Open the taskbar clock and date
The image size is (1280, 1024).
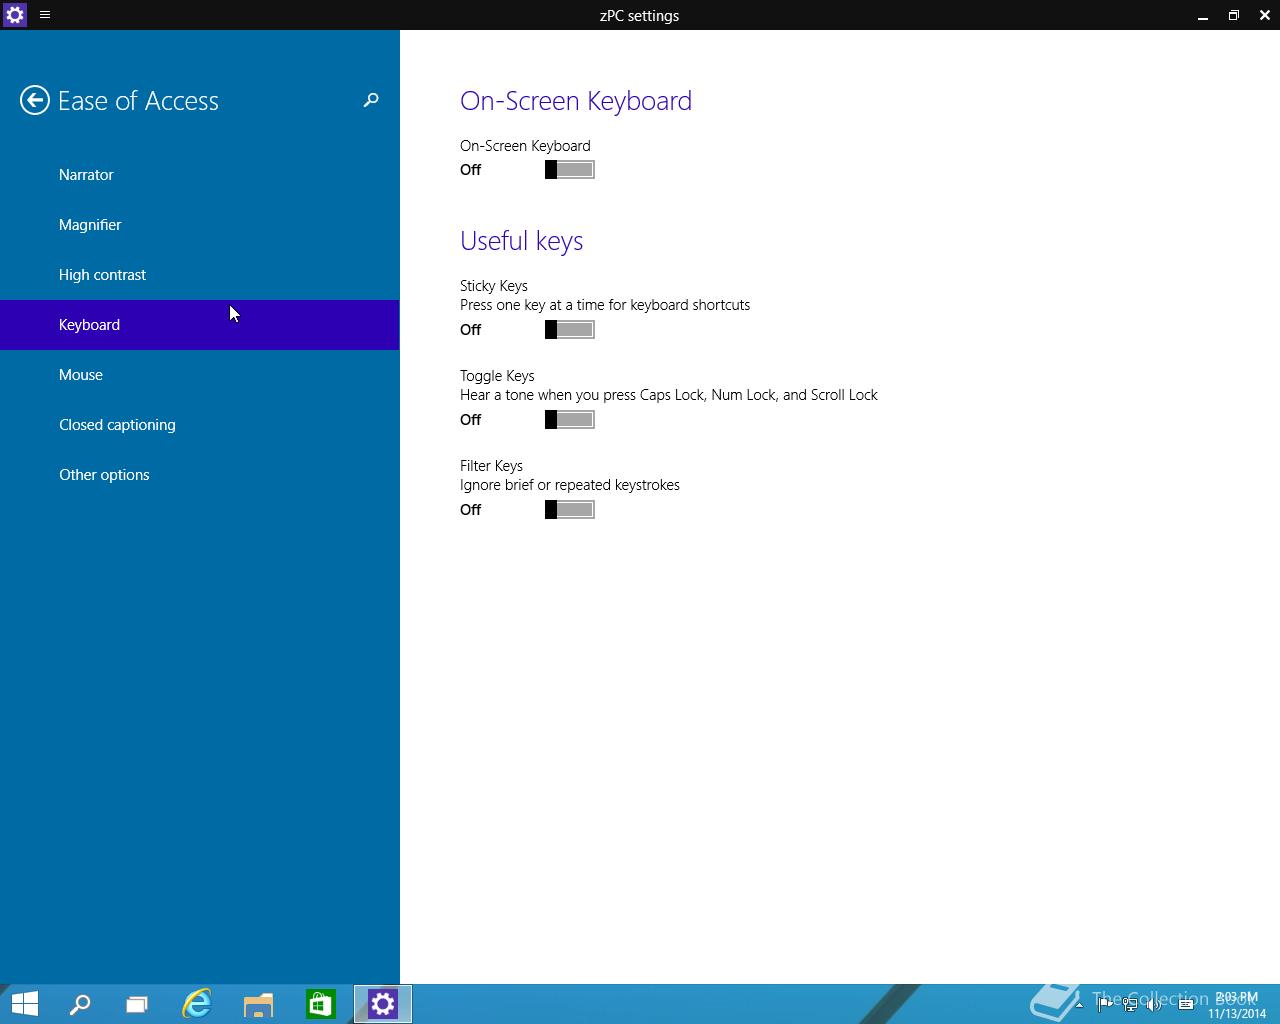pyautogui.click(x=1237, y=1005)
